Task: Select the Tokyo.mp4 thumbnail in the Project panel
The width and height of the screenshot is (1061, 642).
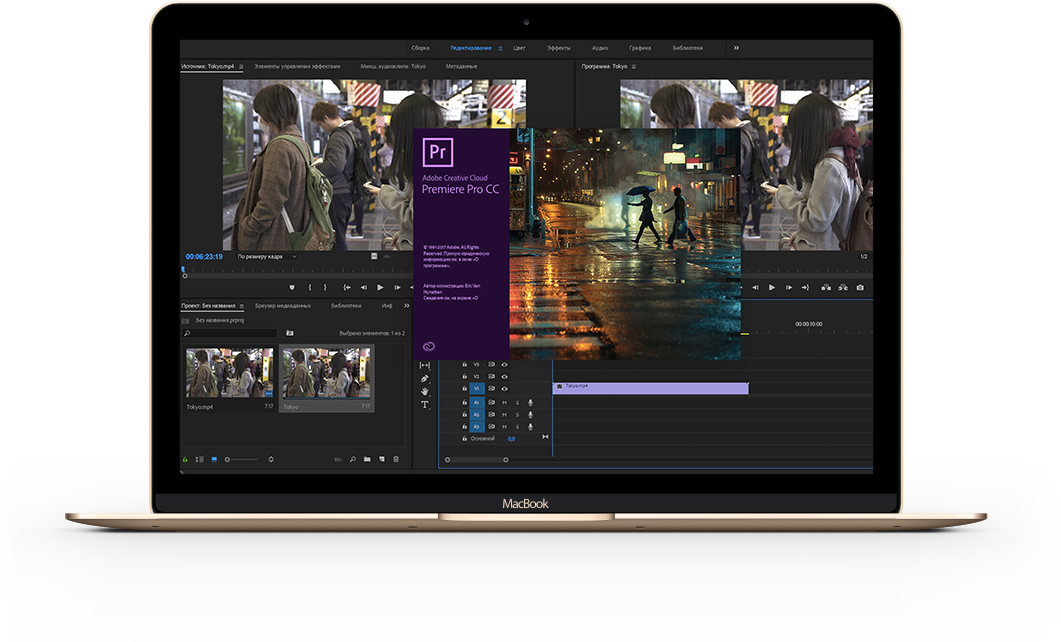Action: tap(229, 374)
